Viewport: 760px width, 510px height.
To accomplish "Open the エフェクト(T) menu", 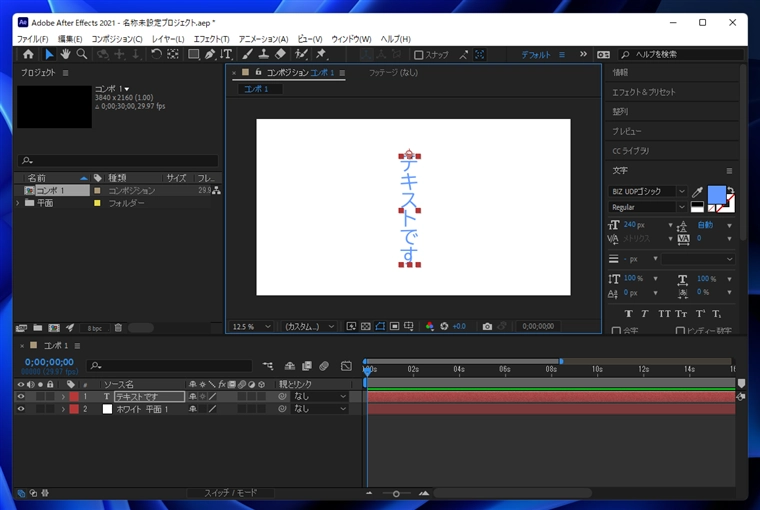I will coord(211,39).
